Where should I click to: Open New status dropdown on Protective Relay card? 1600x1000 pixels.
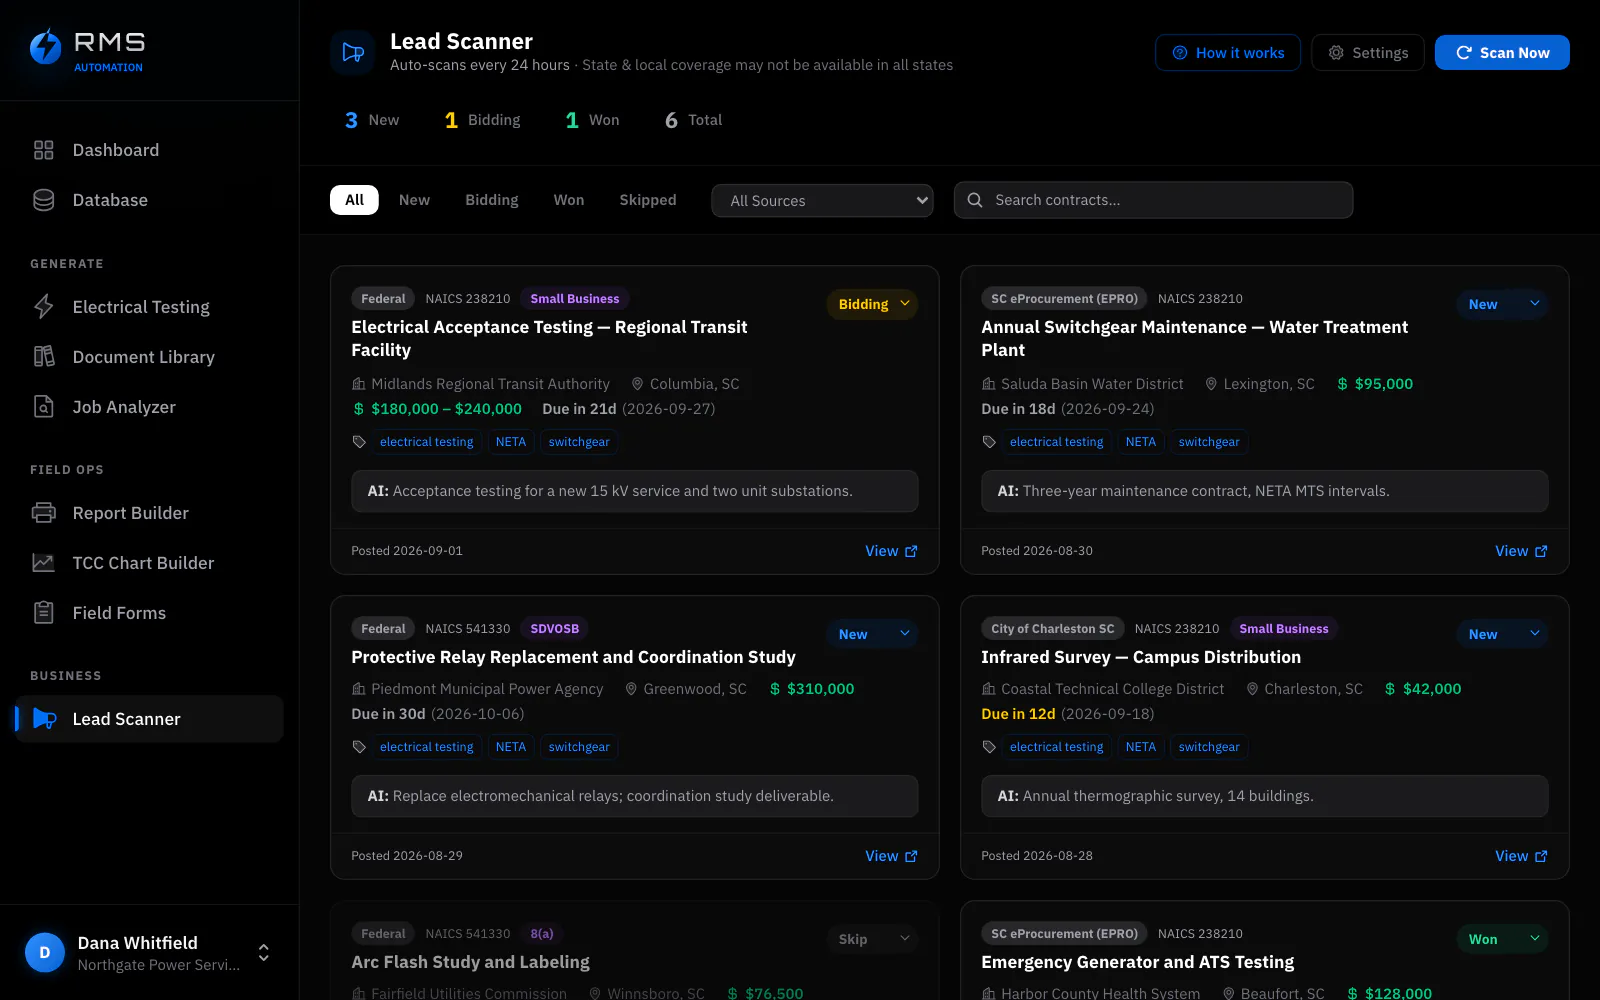coord(872,634)
